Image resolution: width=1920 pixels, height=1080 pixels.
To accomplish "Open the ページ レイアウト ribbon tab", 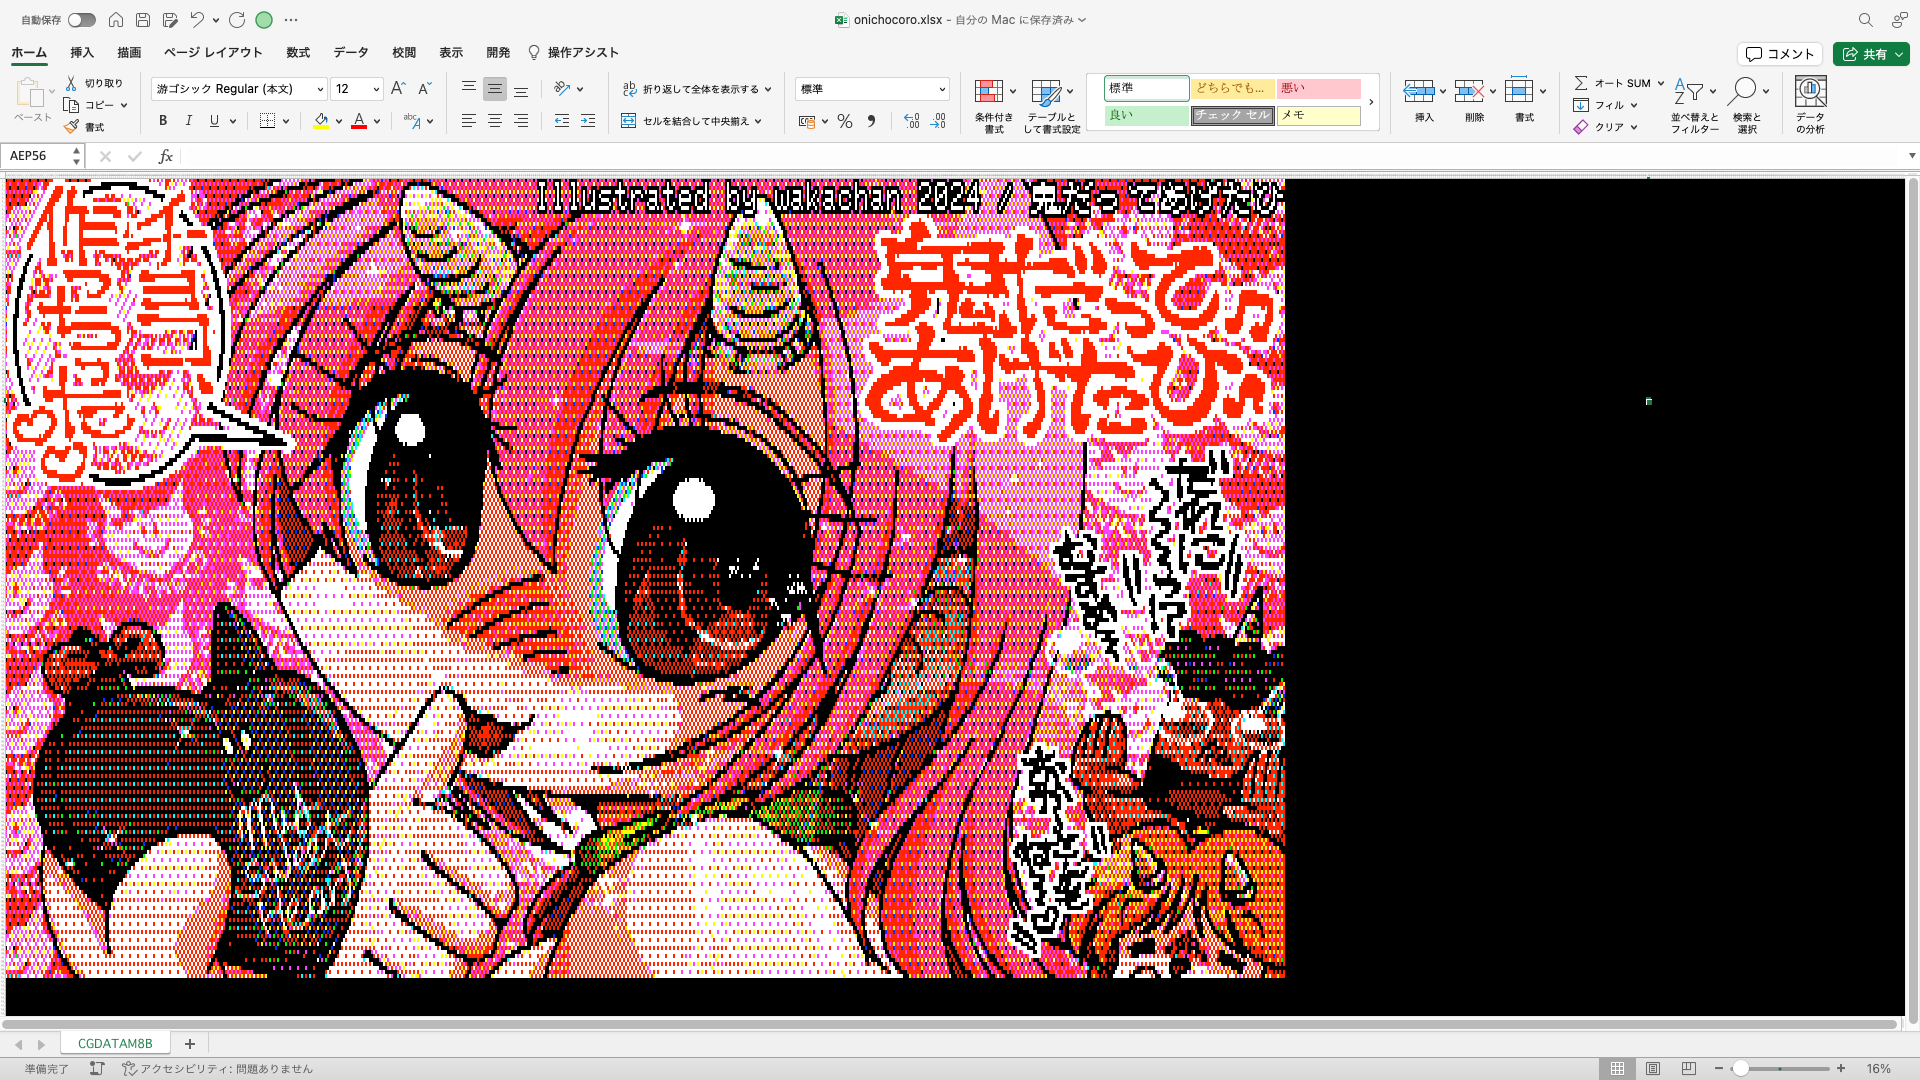I will click(213, 52).
